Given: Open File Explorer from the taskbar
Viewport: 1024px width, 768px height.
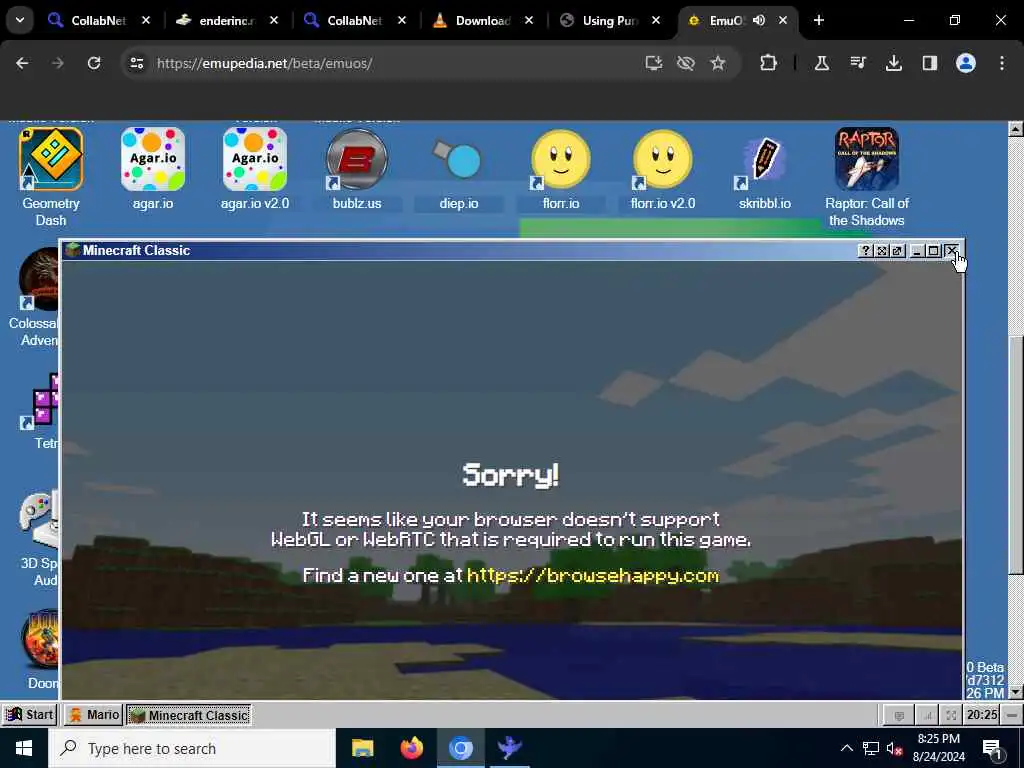Looking at the screenshot, I should pos(362,748).
